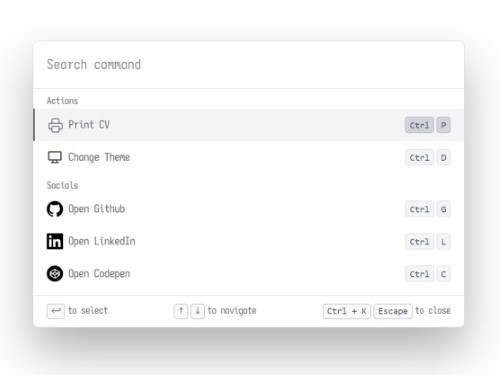500x375 pixels.
Task: Open Github from the Socials list
Action: (249, 209)
